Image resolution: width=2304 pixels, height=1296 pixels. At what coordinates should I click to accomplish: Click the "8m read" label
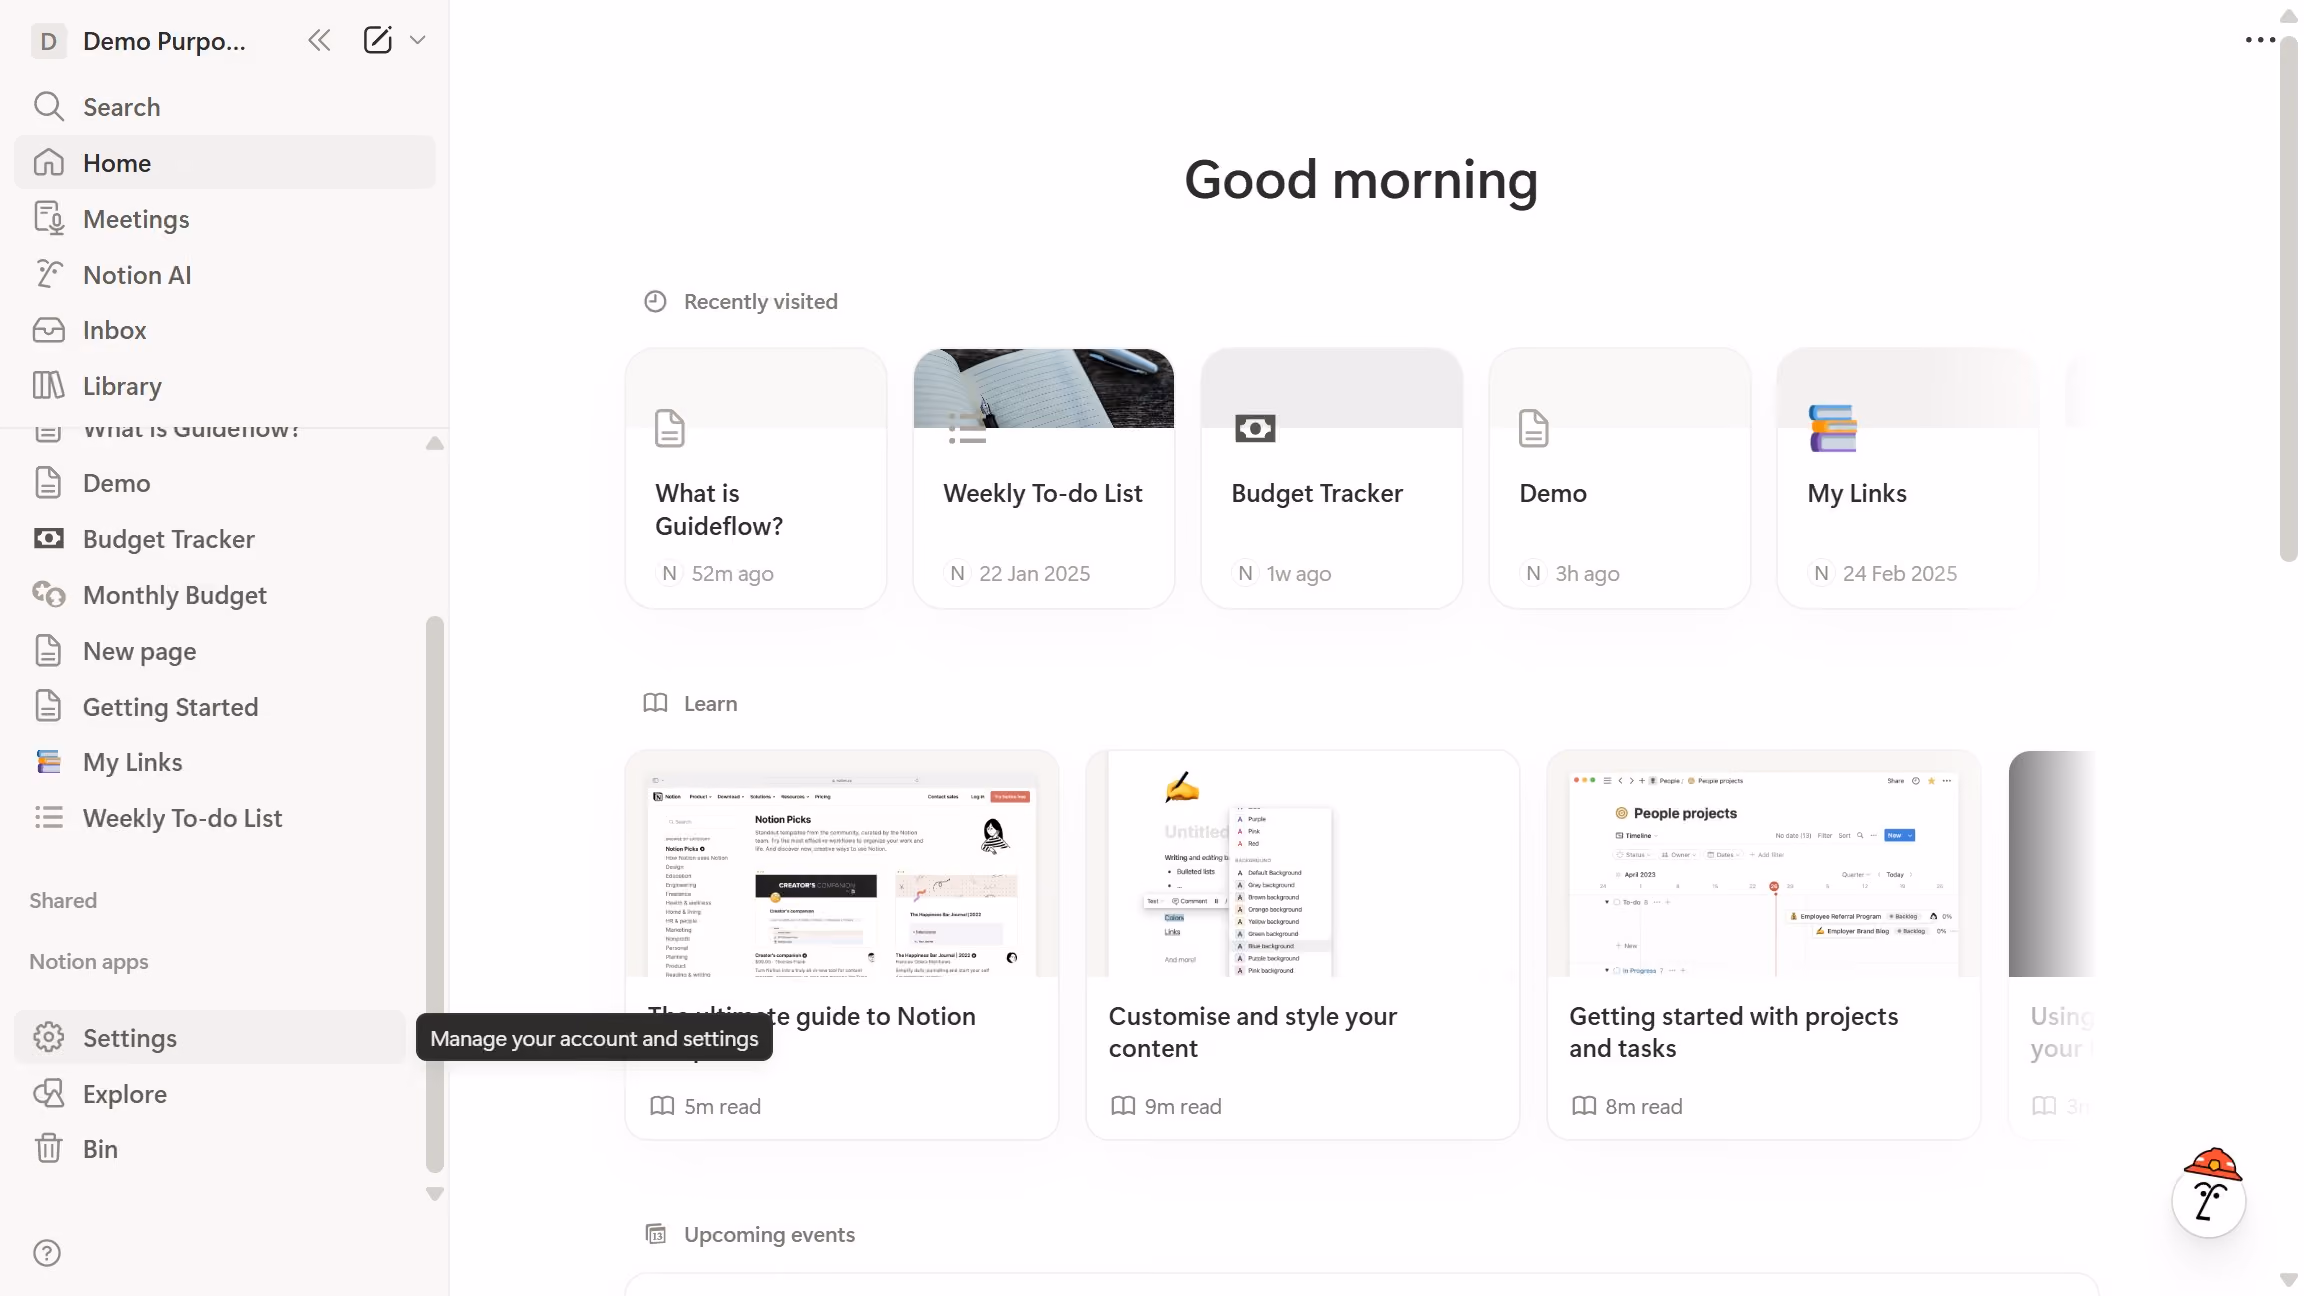click(x=1644, y=1106)
